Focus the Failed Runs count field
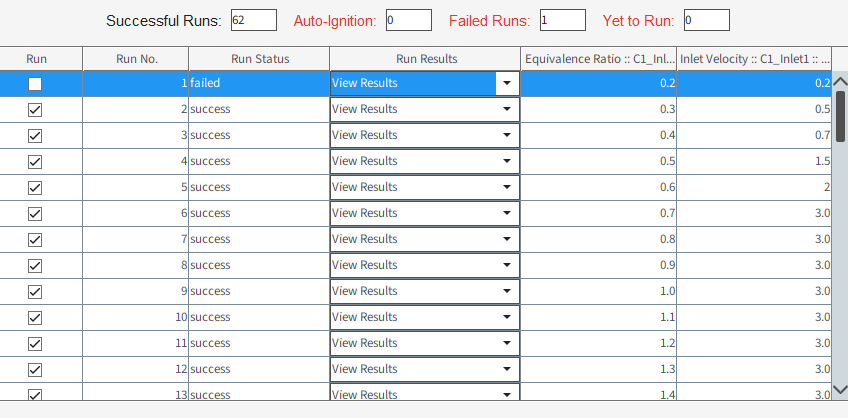The image size is (848, 418). point(562,20)
